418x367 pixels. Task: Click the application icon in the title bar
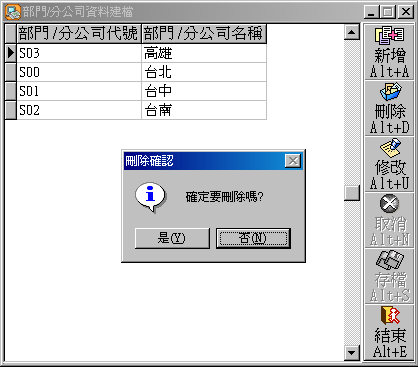[x=13, y=12]
